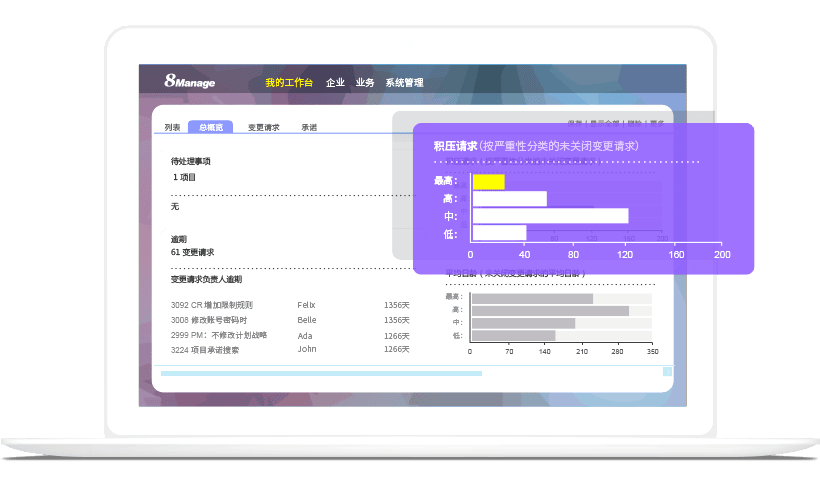Click the gray 高 bar in average age chart
Screen dimensions: 820x487
pos(551,311)
